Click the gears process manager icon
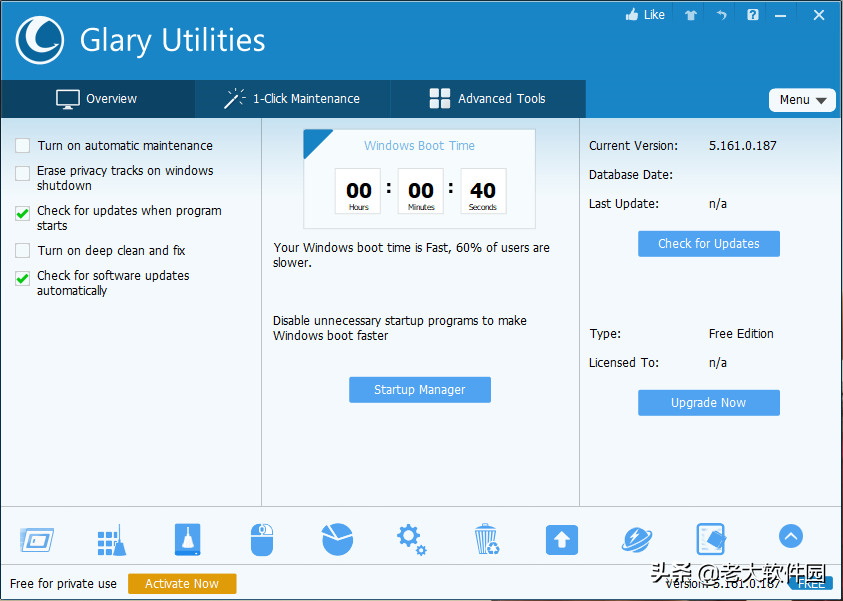Viewport: 843px width, 601px height. [411, 540]
